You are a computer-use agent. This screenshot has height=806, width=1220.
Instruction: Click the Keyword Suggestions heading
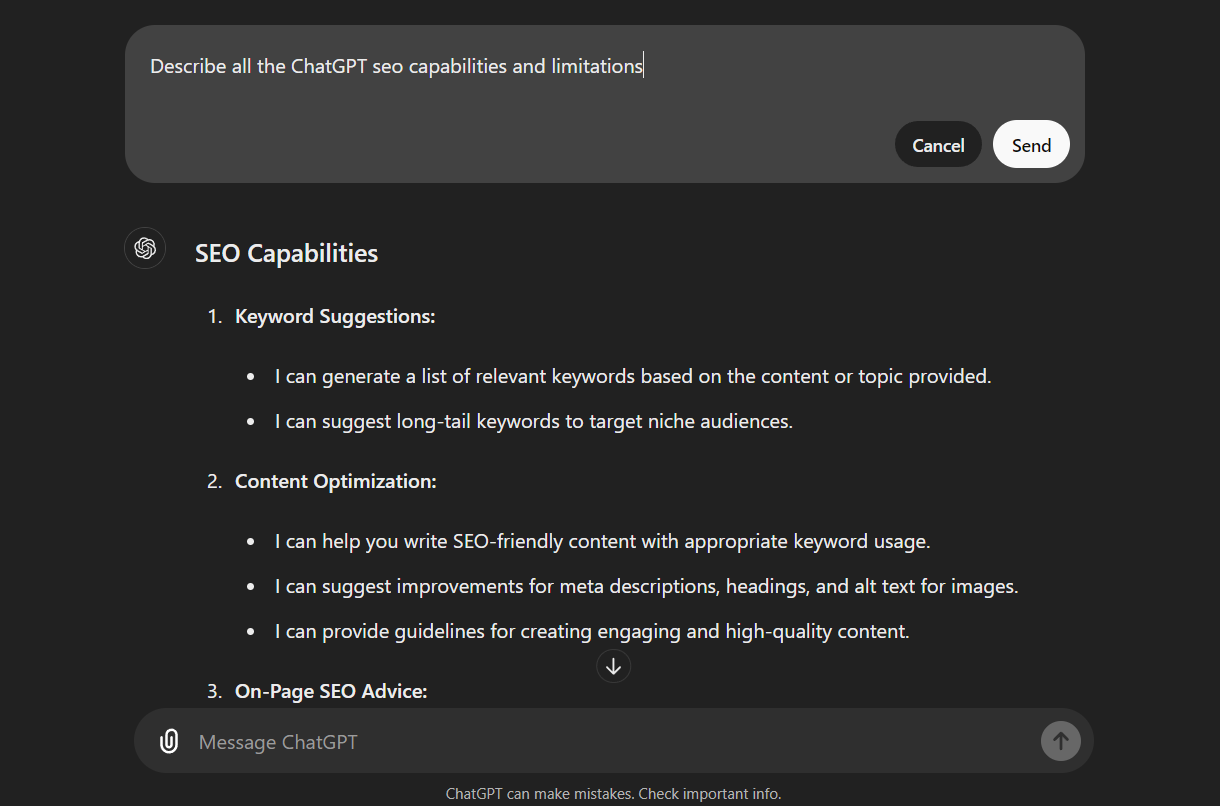click(x=335, y=316)
